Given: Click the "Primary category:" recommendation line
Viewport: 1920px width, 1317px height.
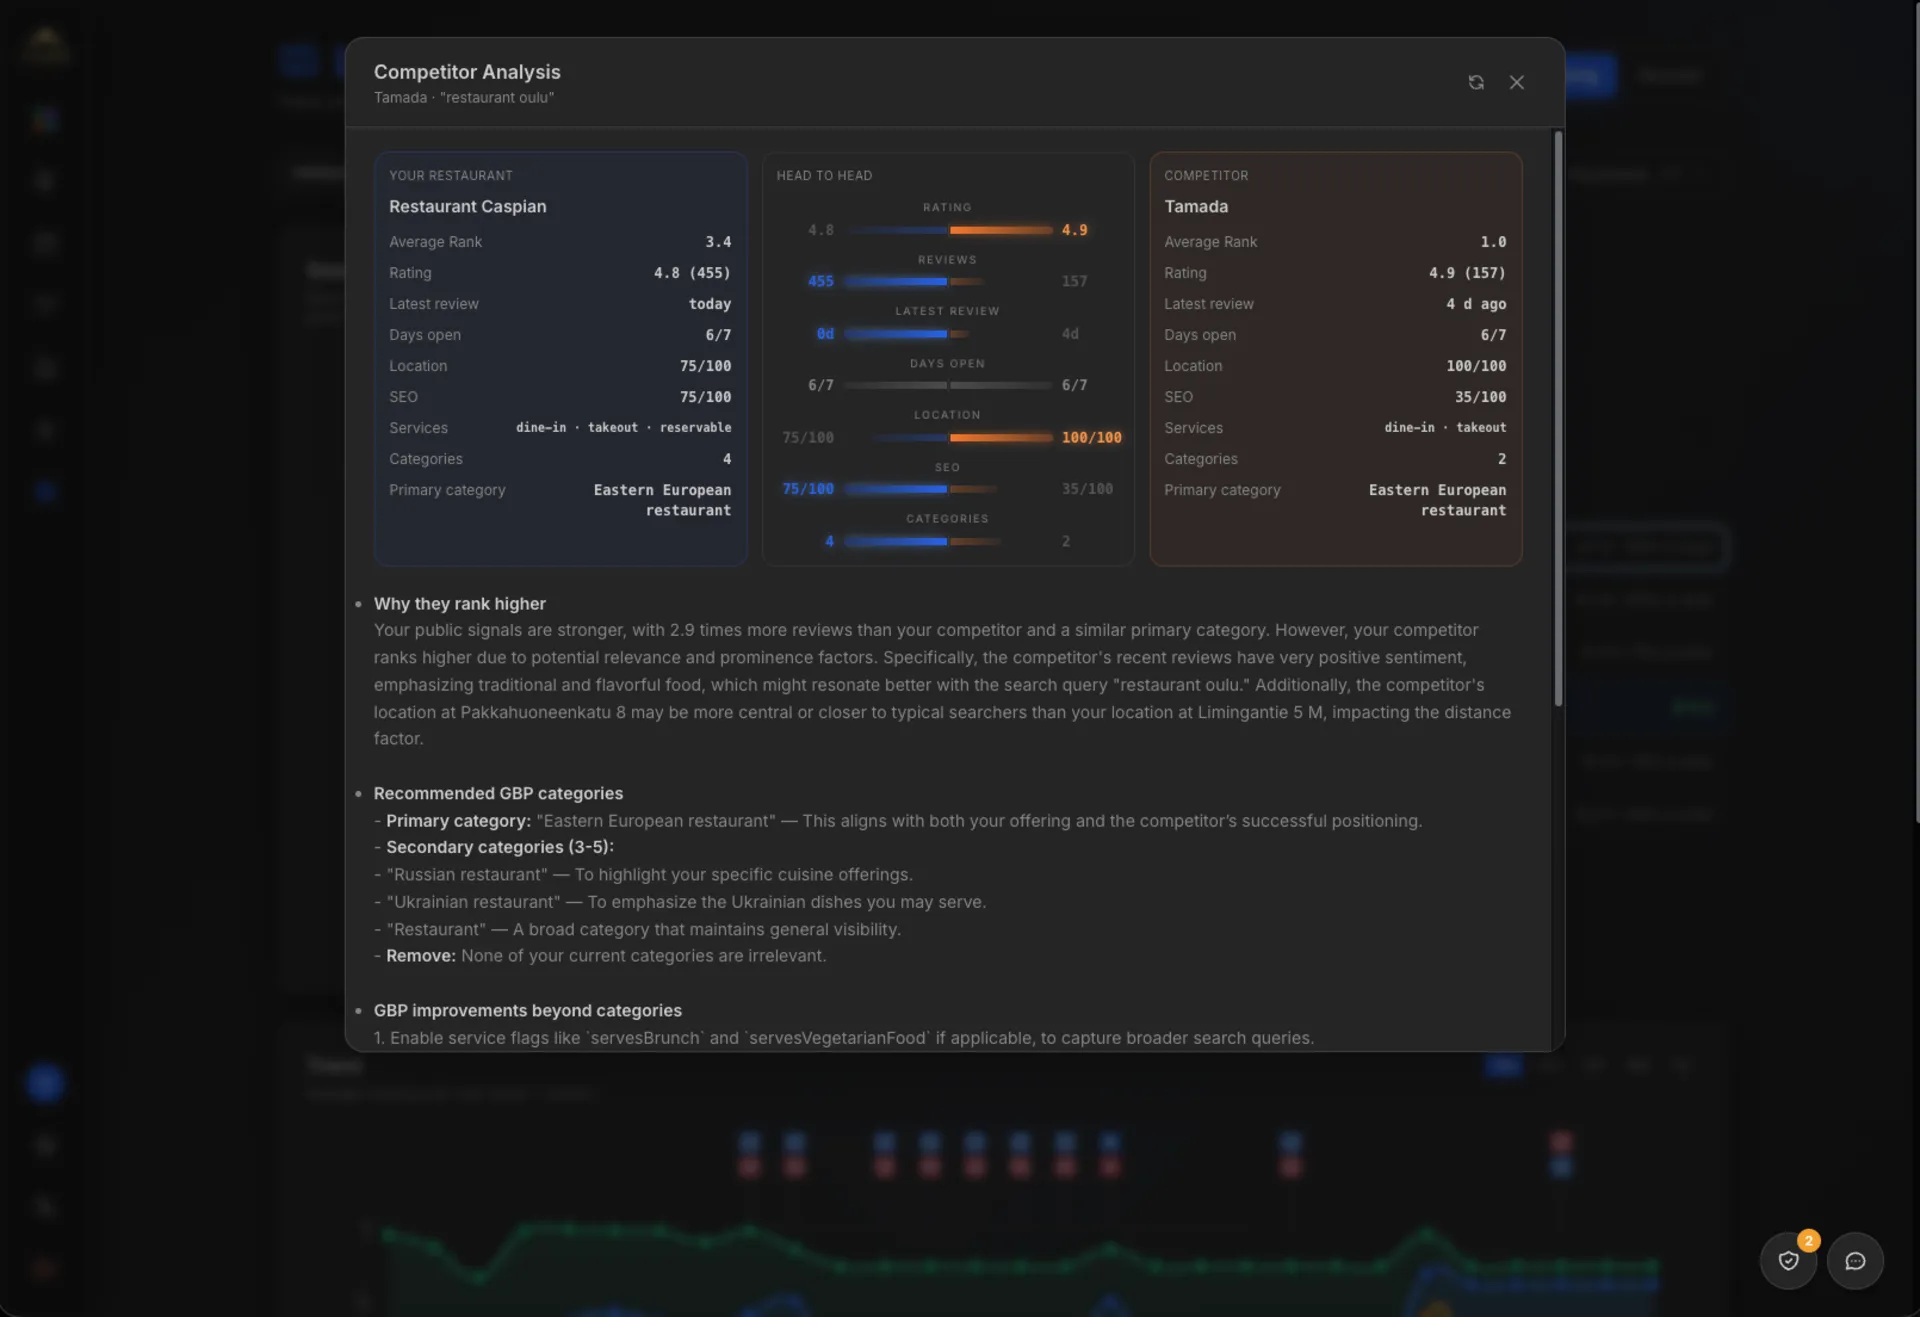Looking at the screenshot, I should [898, 821].
